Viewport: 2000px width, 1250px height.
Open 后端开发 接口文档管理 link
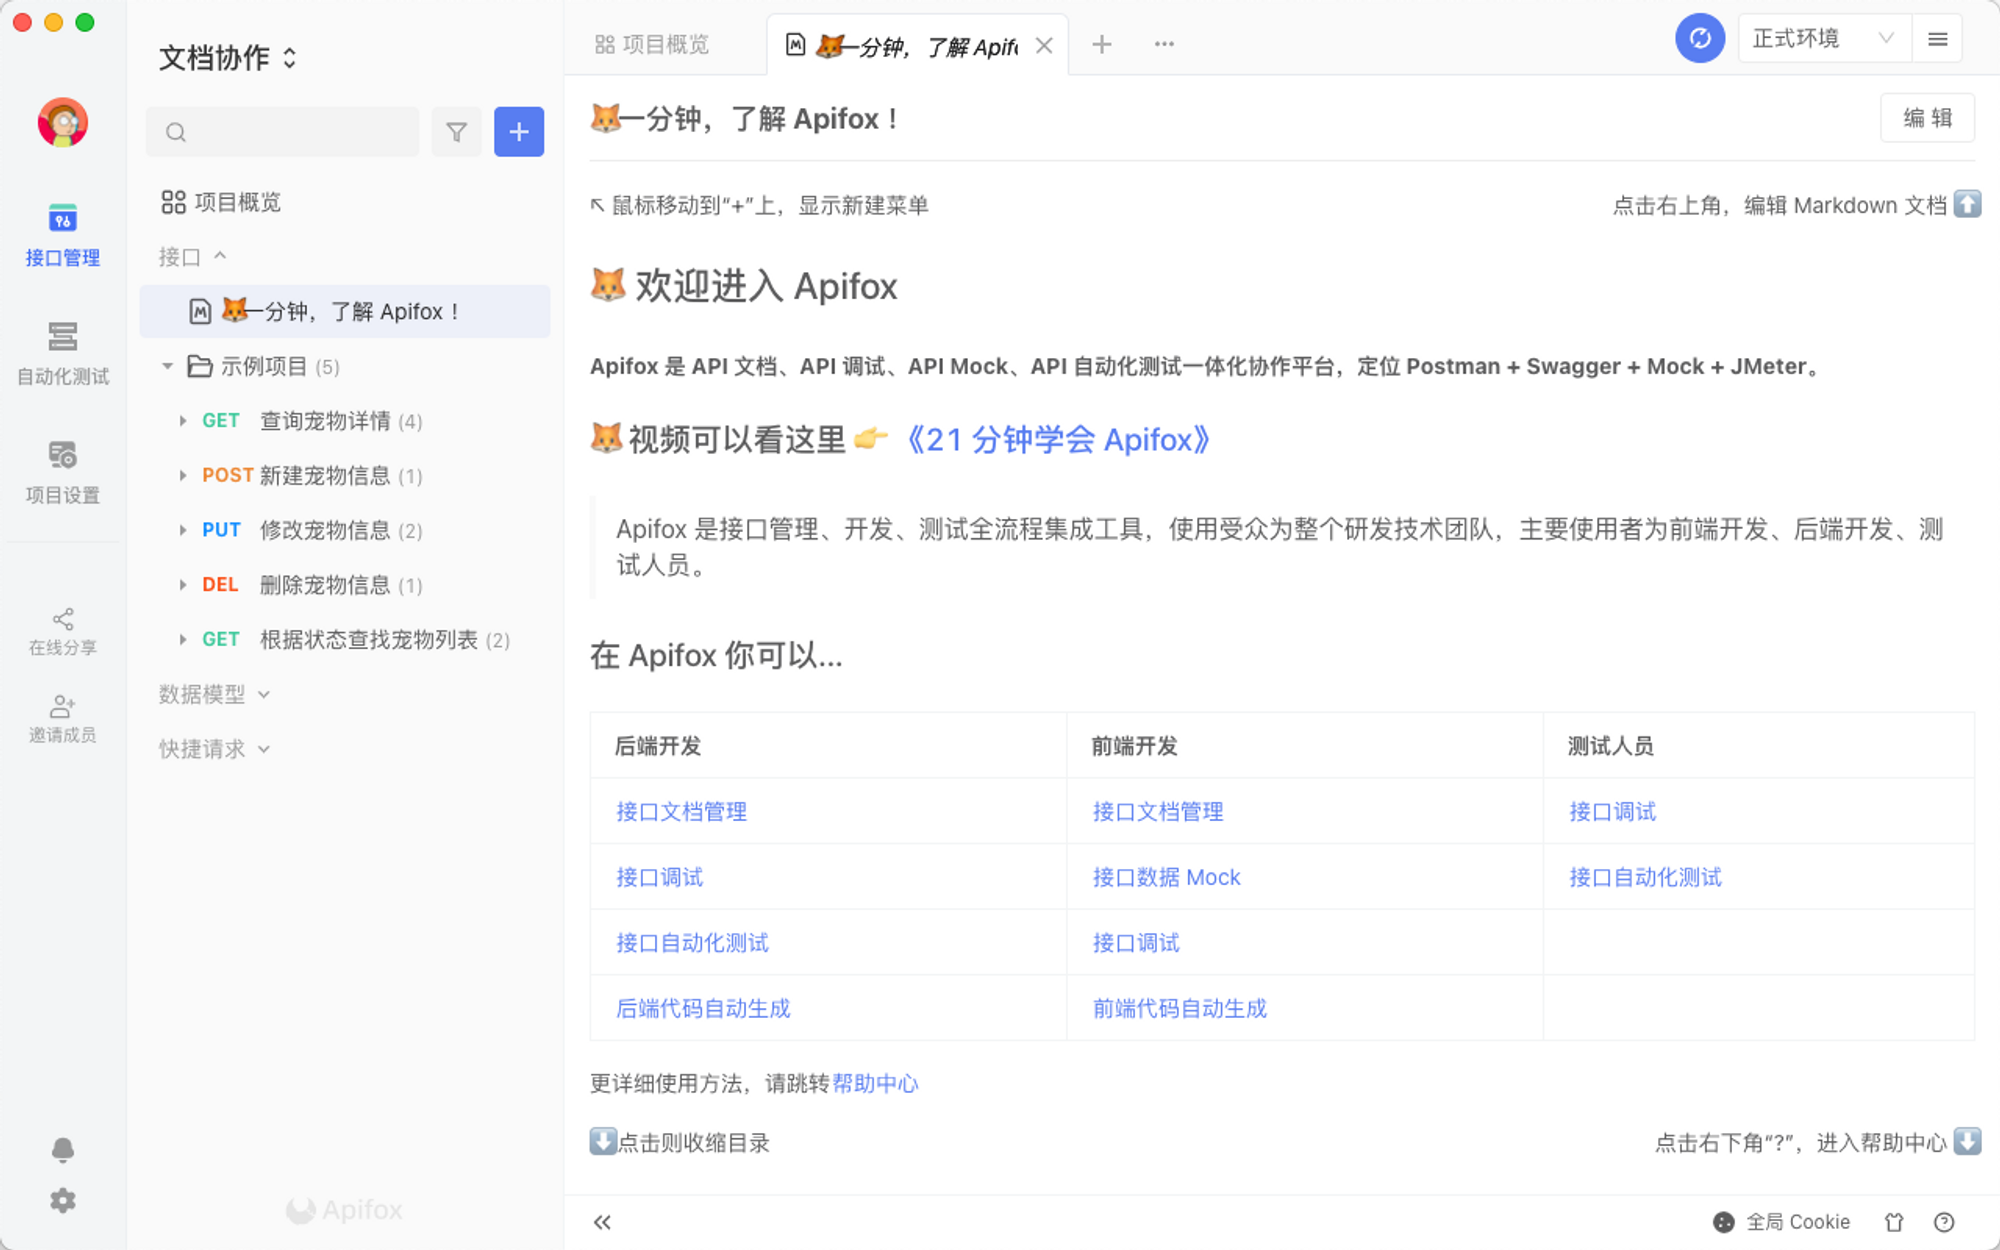click(681, 811)
